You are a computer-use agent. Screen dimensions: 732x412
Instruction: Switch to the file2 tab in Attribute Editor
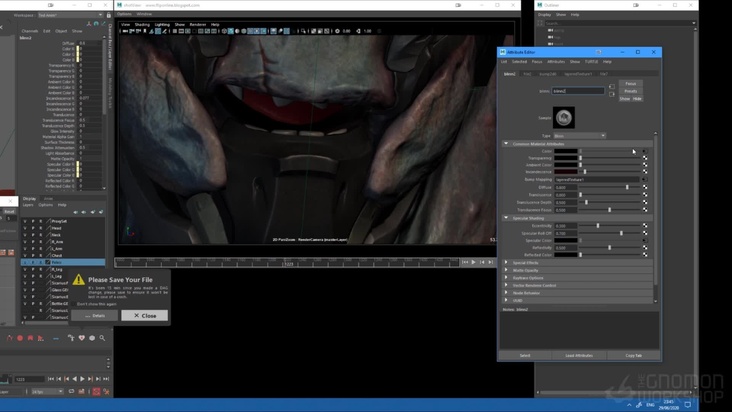pos(527,74)
